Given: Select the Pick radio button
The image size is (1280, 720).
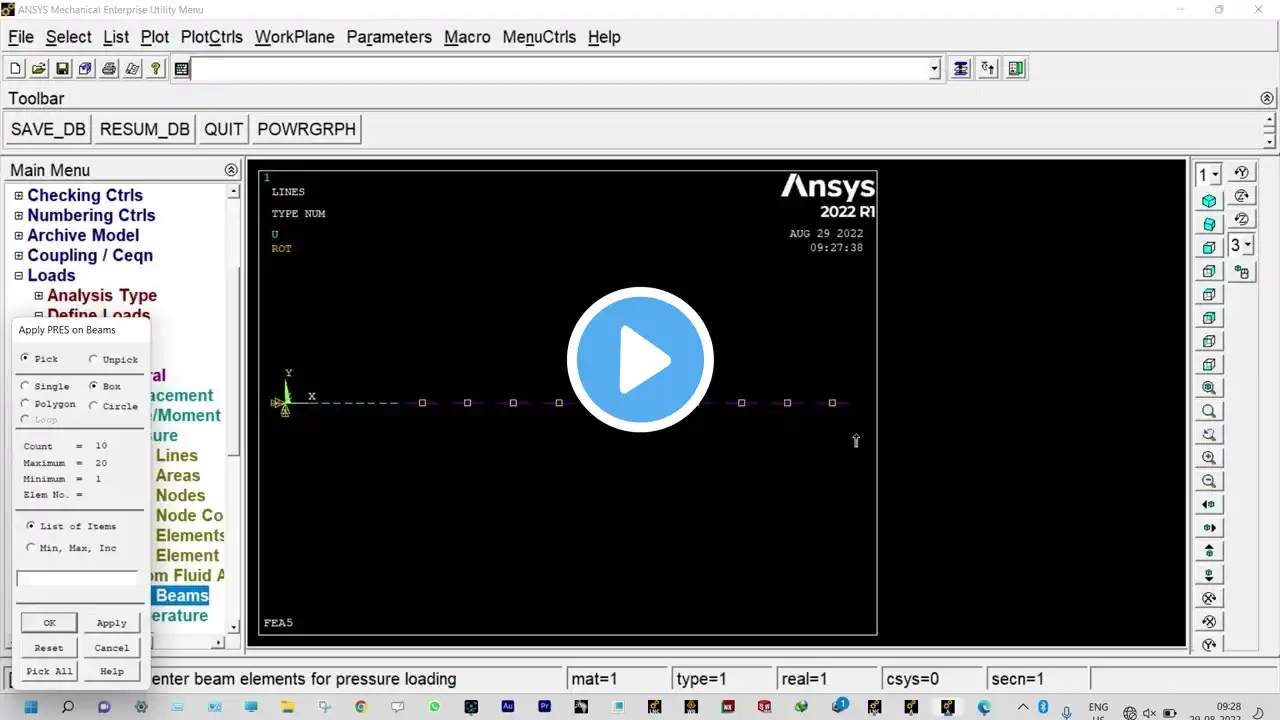Looking at the screenshot, I should pos(26,358).
